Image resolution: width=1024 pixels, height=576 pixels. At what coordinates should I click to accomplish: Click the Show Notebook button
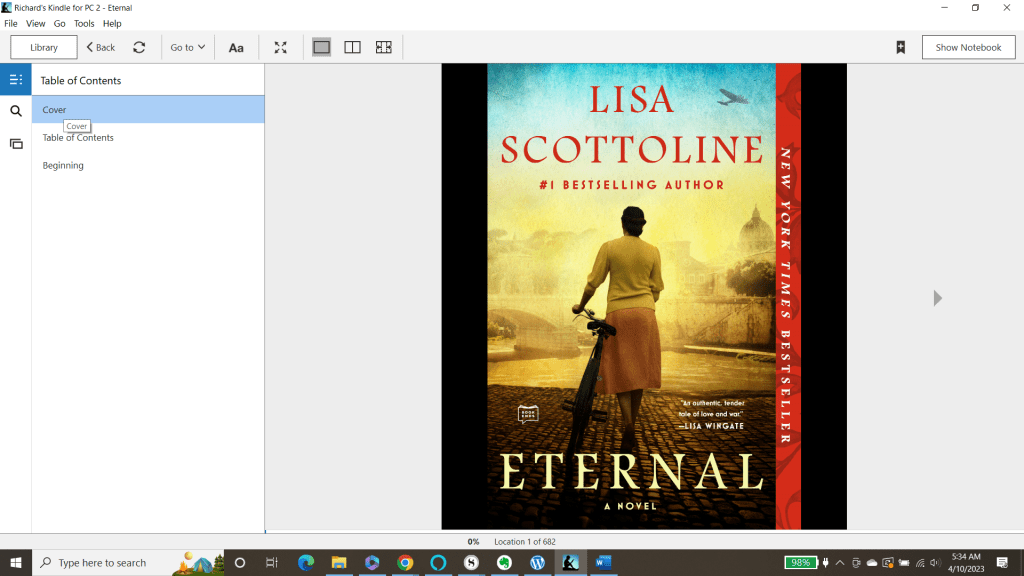(968, 47)
